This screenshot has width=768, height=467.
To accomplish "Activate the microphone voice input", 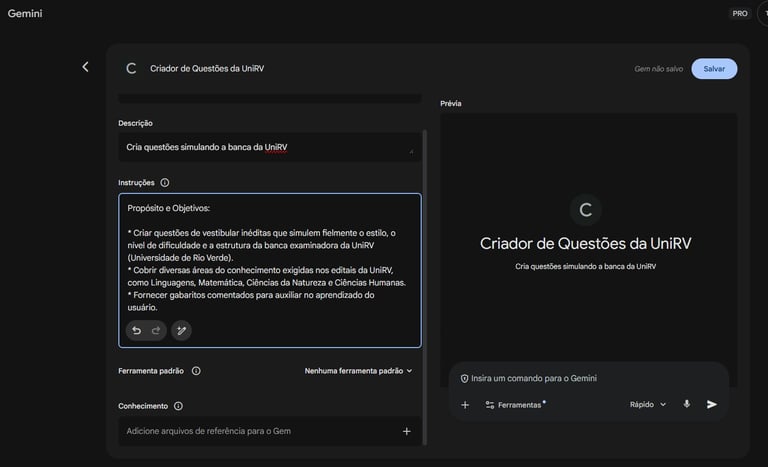I will coord(687,404).
